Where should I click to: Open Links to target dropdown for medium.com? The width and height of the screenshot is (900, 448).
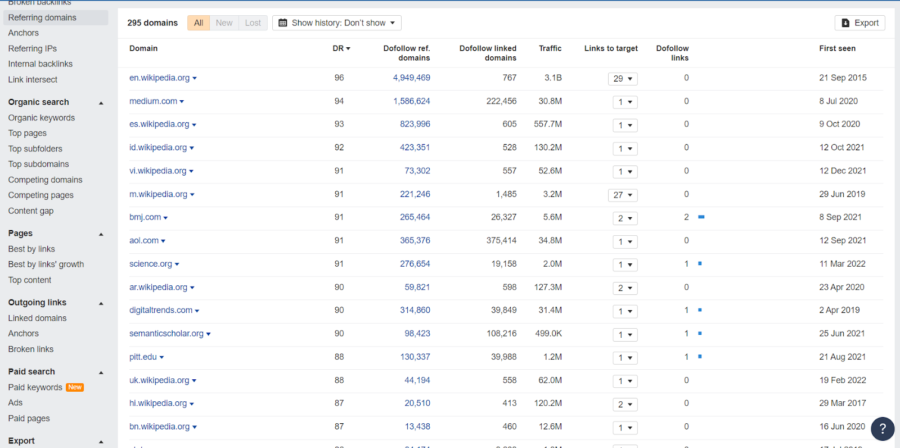point(625,102)
